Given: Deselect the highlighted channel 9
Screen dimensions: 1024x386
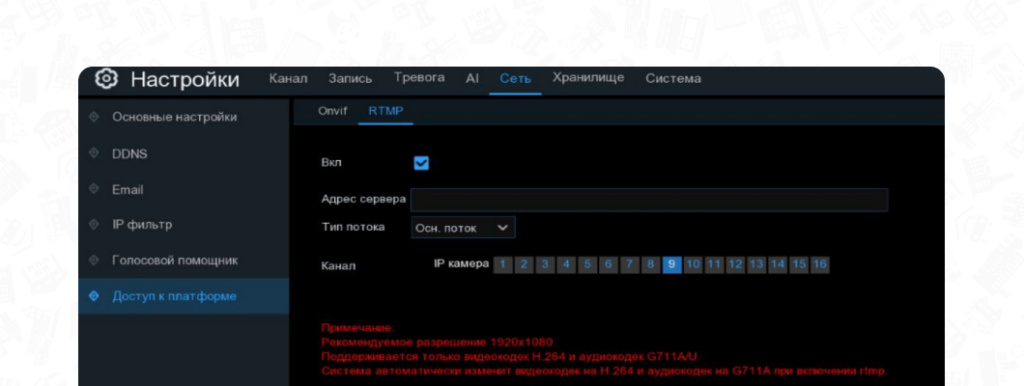Looking at the screenshot, I should [672, 265].
